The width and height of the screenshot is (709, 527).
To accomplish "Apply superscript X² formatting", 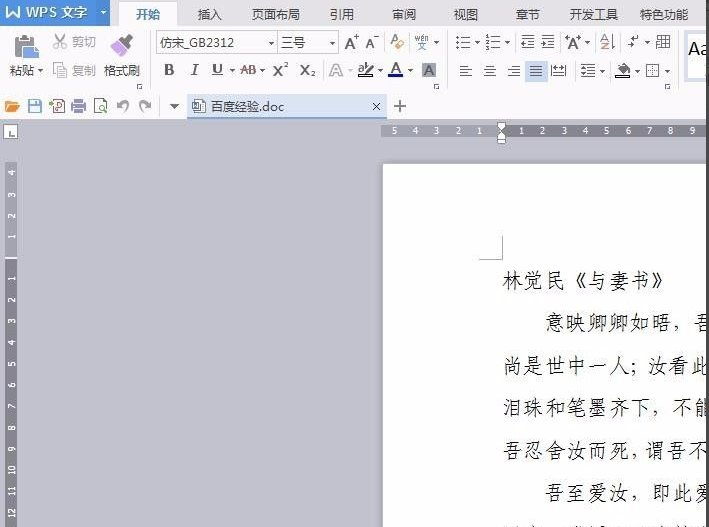I will pos(280,70).
